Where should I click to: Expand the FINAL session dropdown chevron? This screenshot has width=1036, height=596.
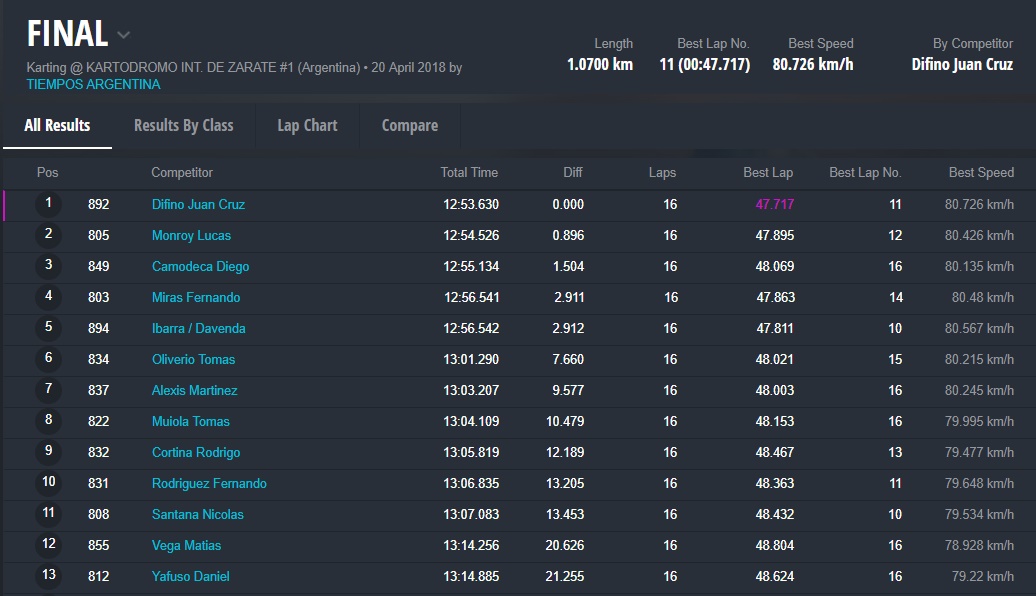123,35
